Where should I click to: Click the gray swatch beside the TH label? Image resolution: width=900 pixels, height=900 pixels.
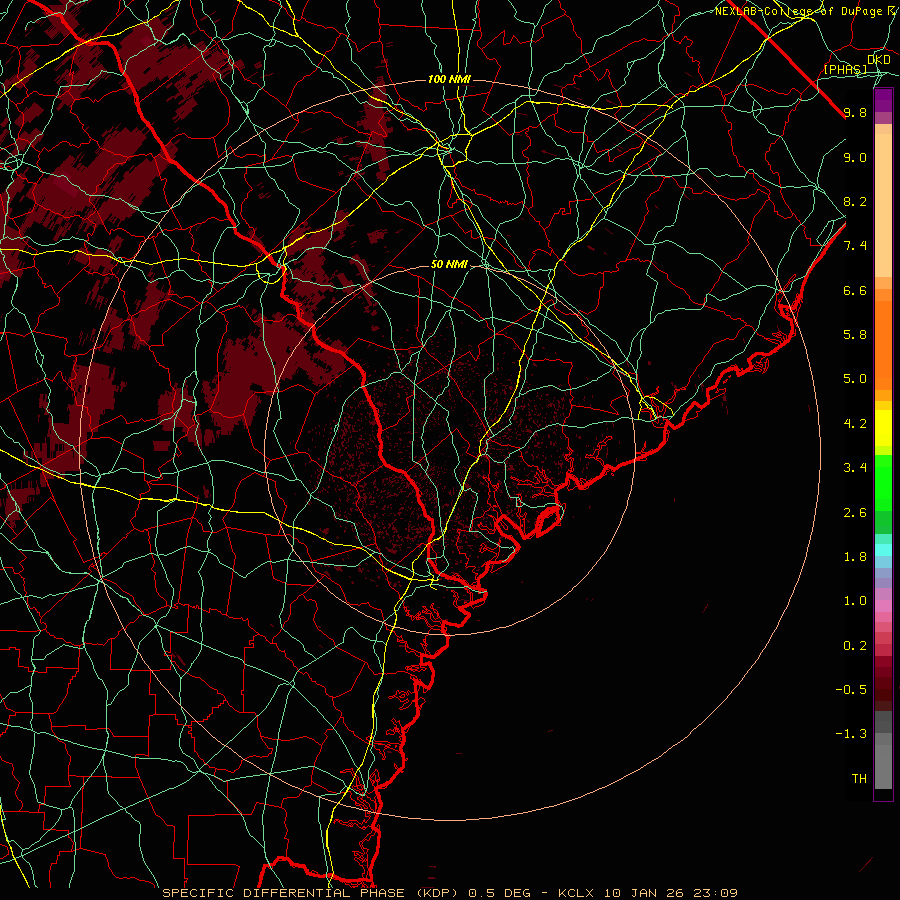point(883,769)
